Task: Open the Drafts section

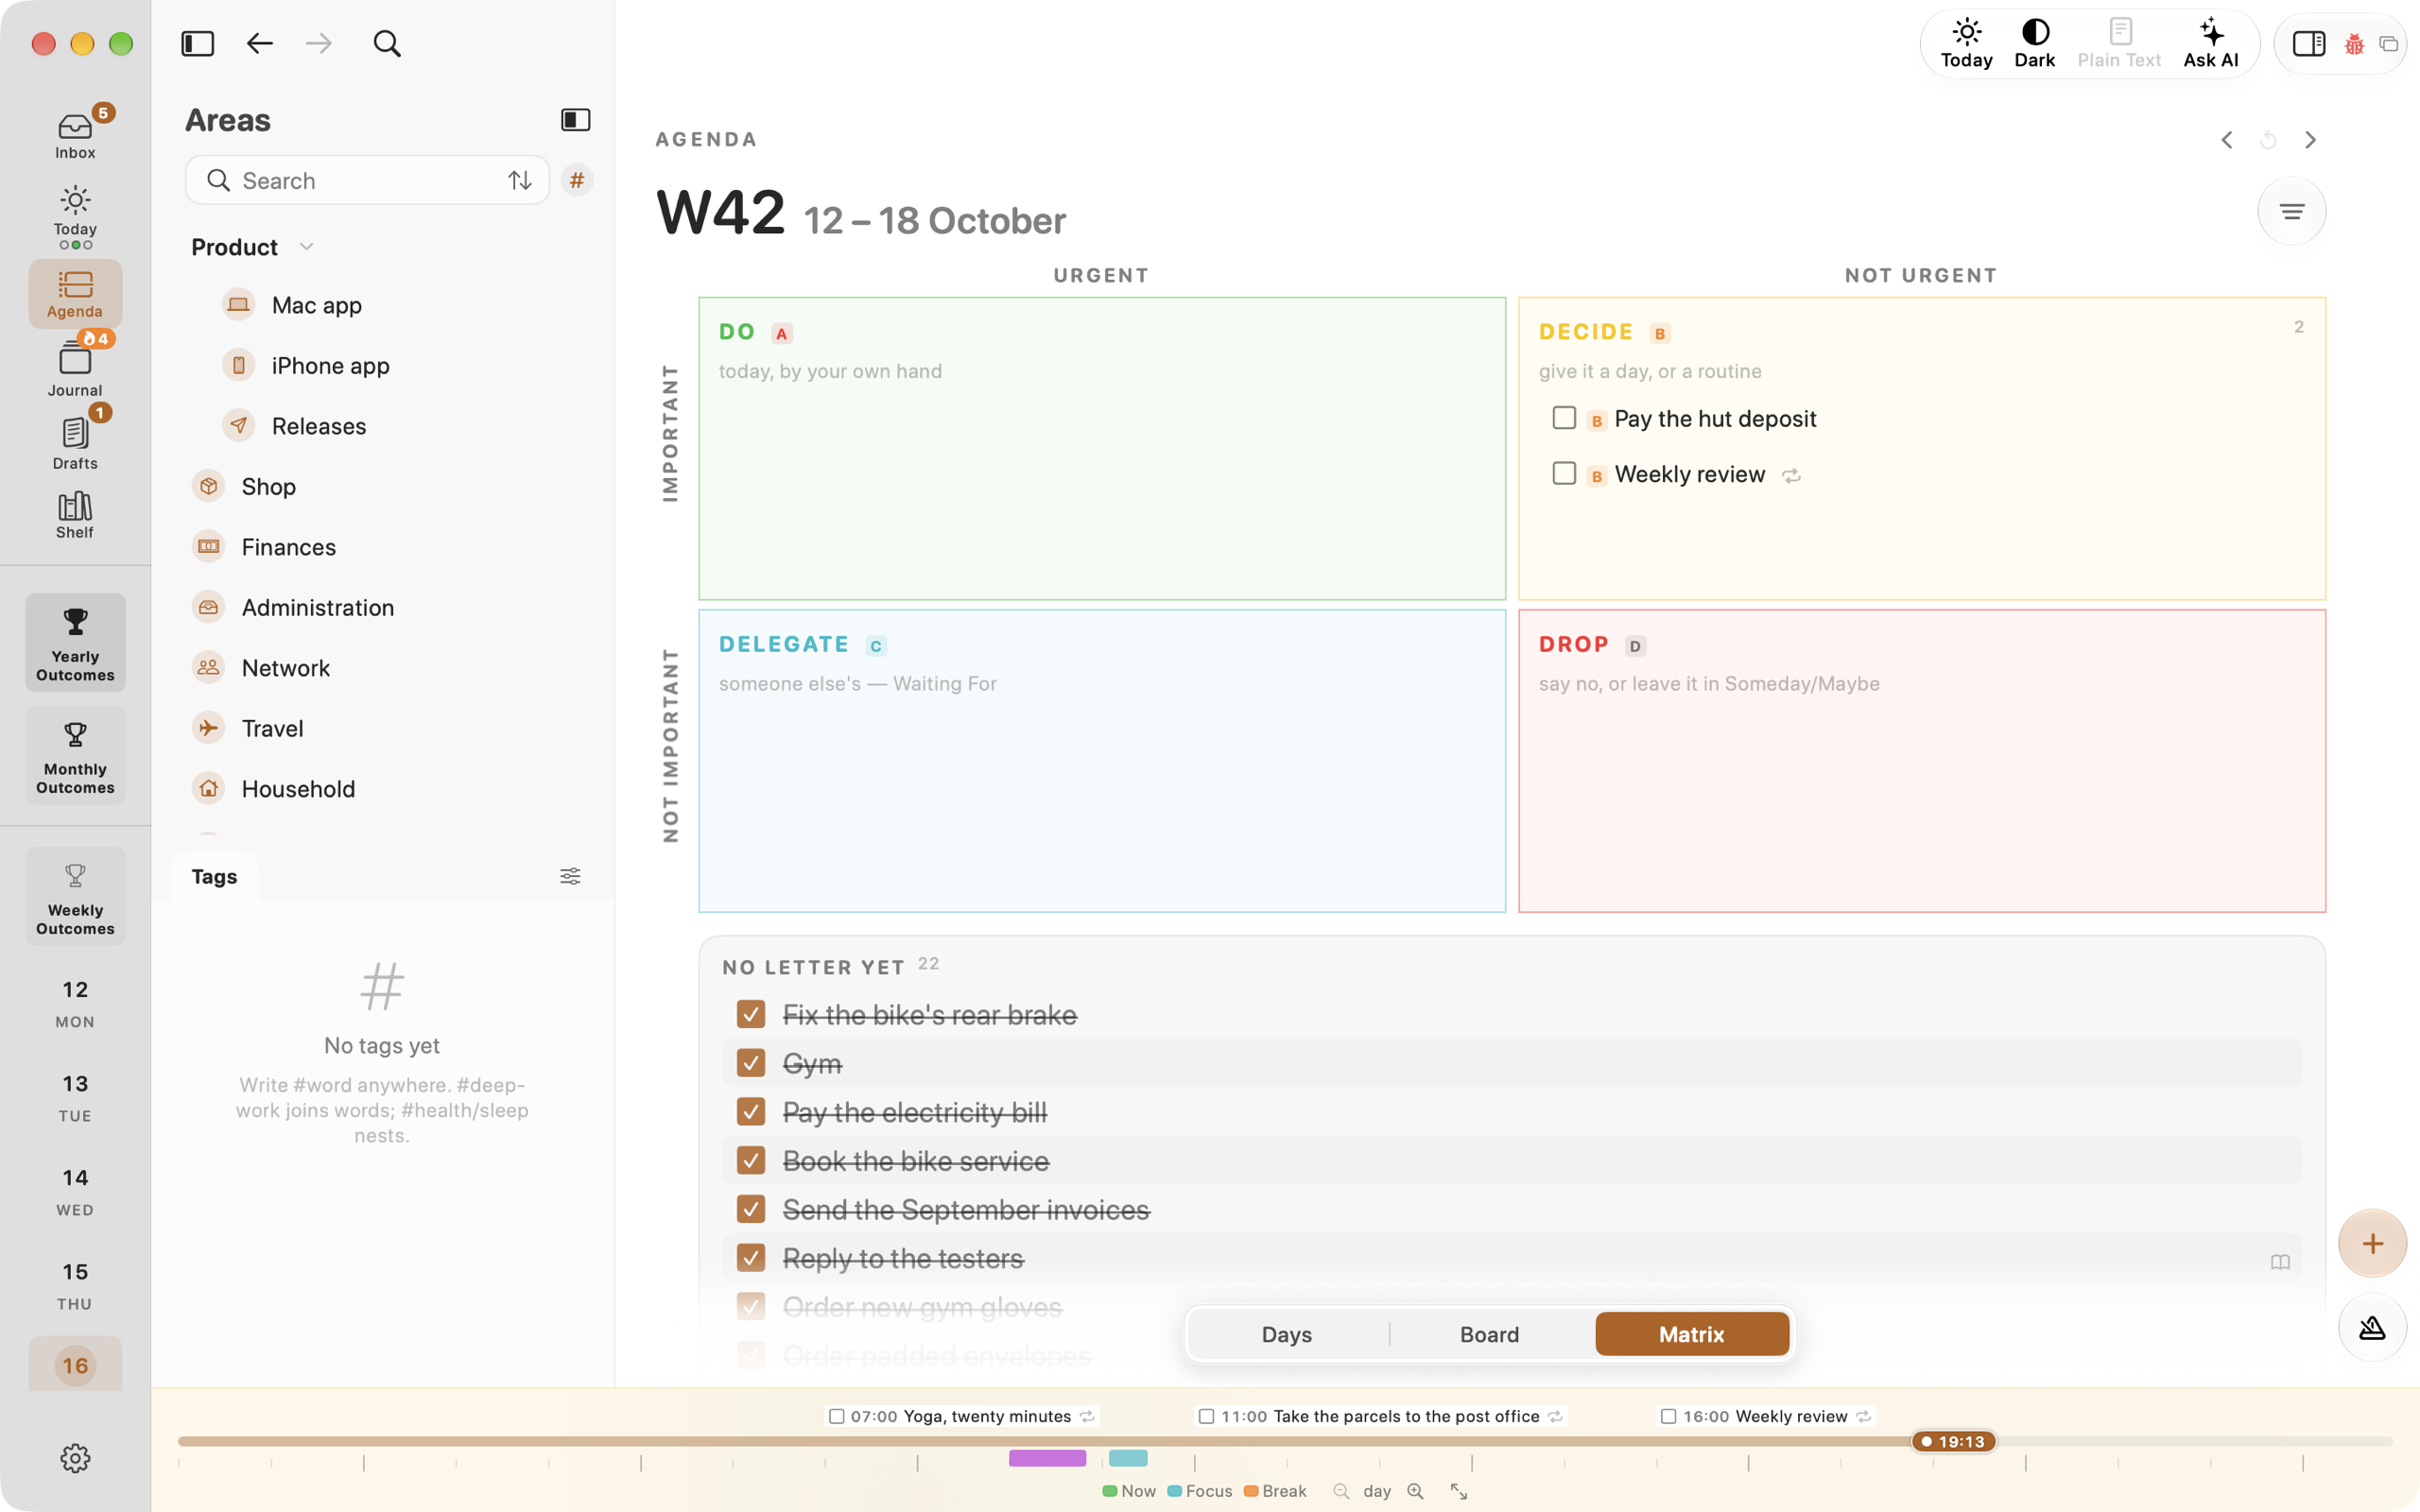Action: click(75, 442)
